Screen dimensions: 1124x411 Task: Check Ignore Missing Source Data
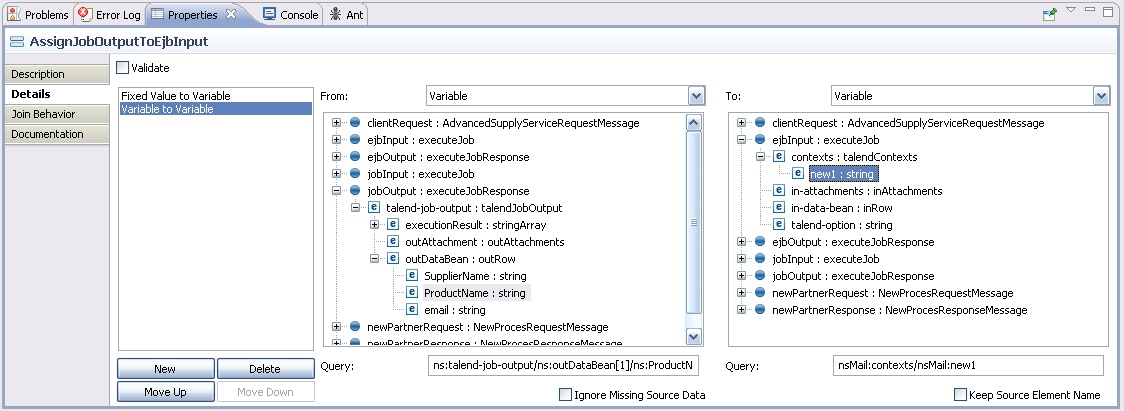pyautogui.click(x=565, y=395)
